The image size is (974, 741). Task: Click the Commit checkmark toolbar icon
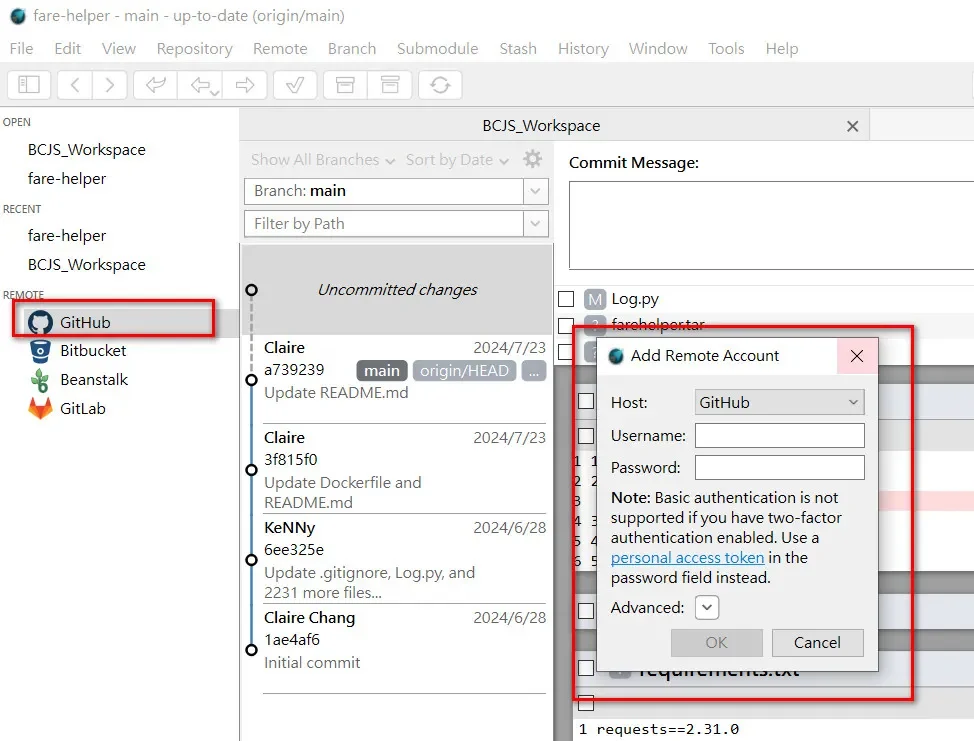[x=295, y=84]
